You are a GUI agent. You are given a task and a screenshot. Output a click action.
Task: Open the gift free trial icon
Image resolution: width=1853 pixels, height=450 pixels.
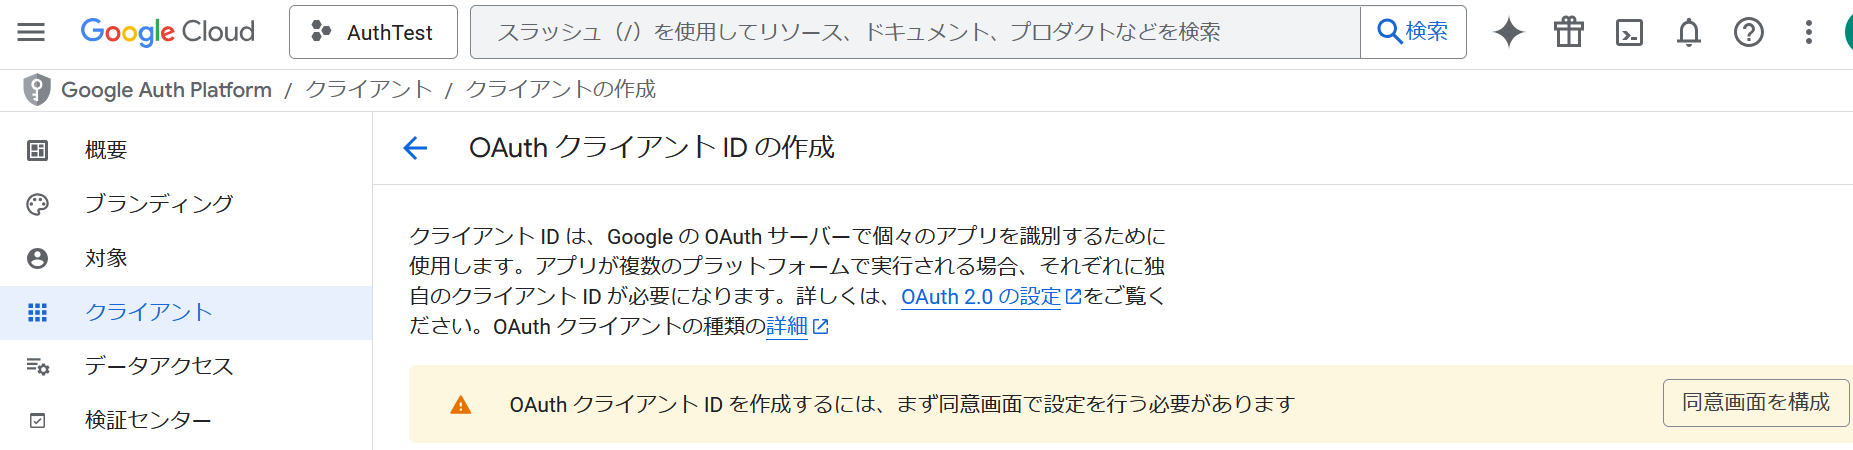(1568, 32)
